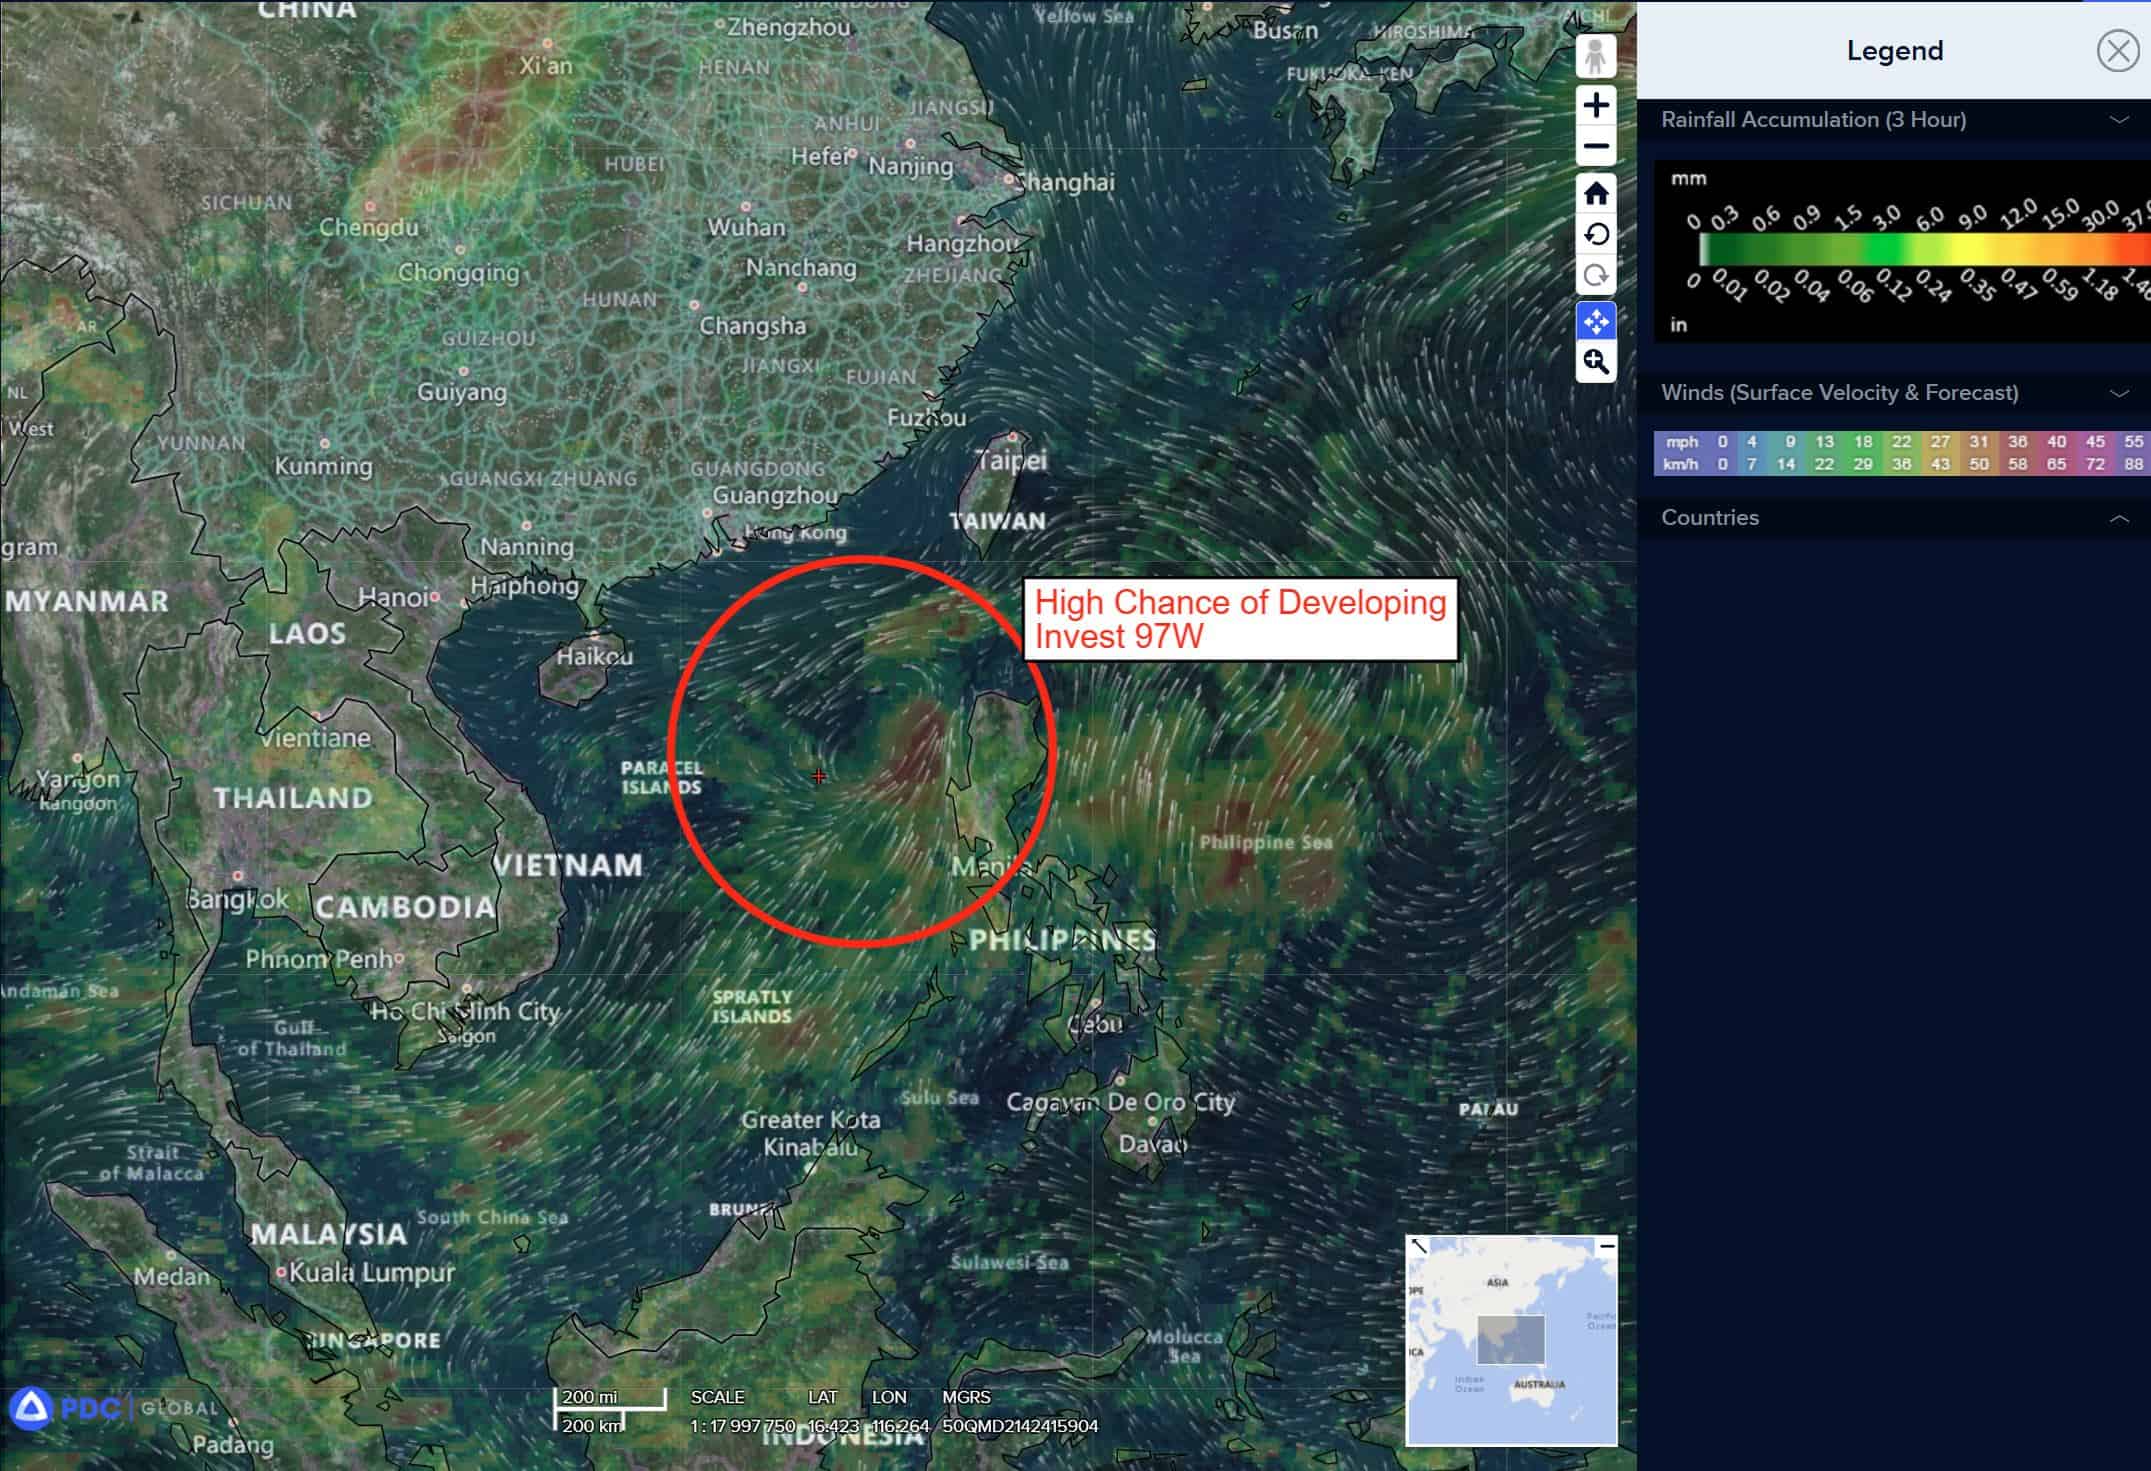Zoom out with the minus button
The width and height of the screenshot is (2151, 1471).
click(x=1596, y=146)
